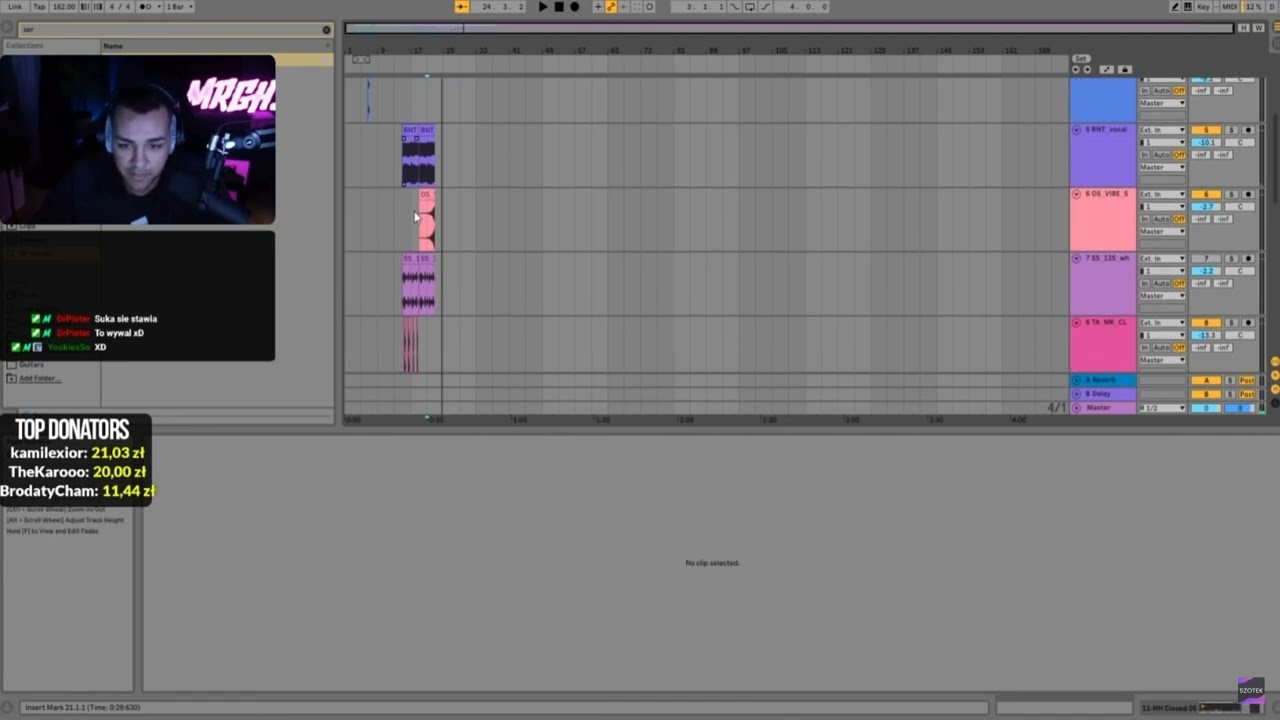This screenshot has height=720, width=1280.
Task: Unfold the A Reverb return track
Action: (x=1077, y=380)
